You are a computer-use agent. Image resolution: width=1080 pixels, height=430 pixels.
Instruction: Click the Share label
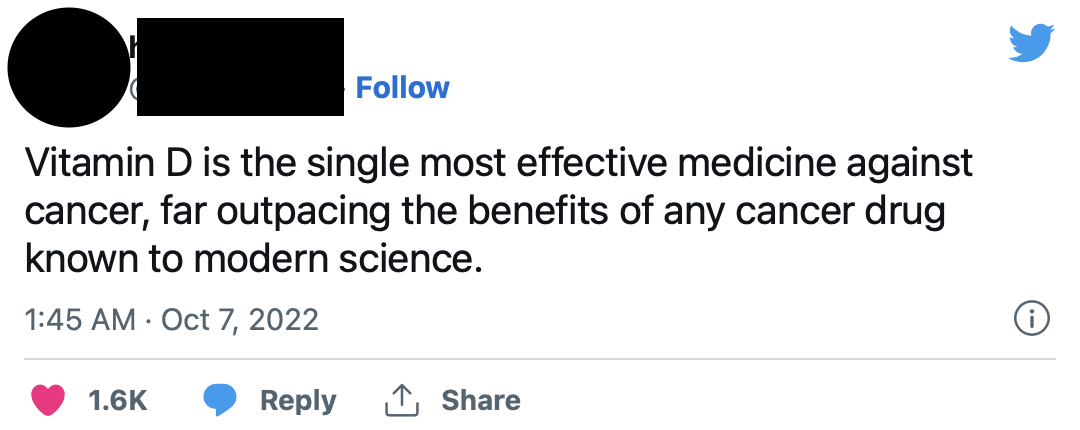tap(481, 400)
